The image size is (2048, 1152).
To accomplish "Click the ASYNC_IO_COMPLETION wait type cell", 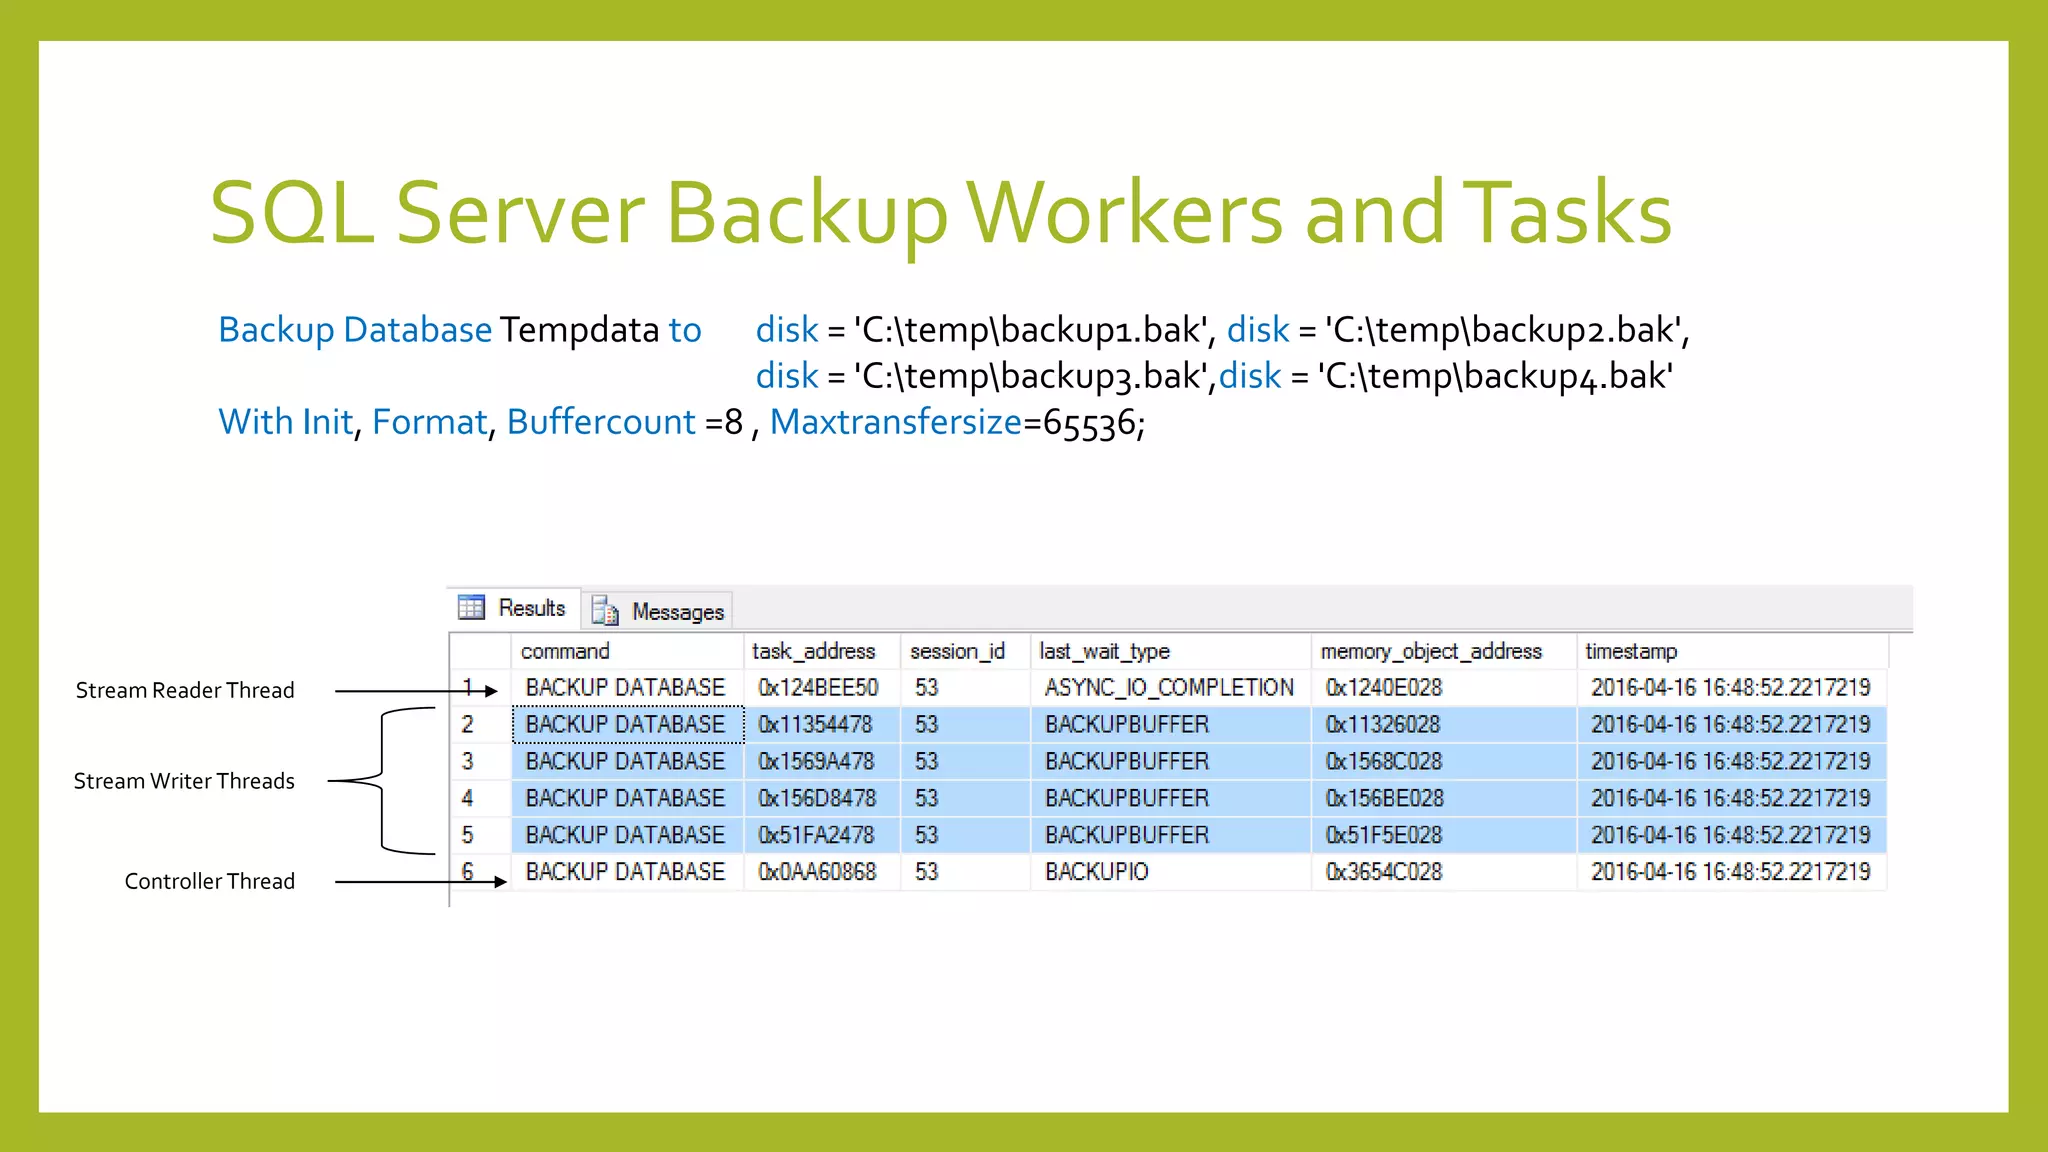I will (x=1168, y=687).
